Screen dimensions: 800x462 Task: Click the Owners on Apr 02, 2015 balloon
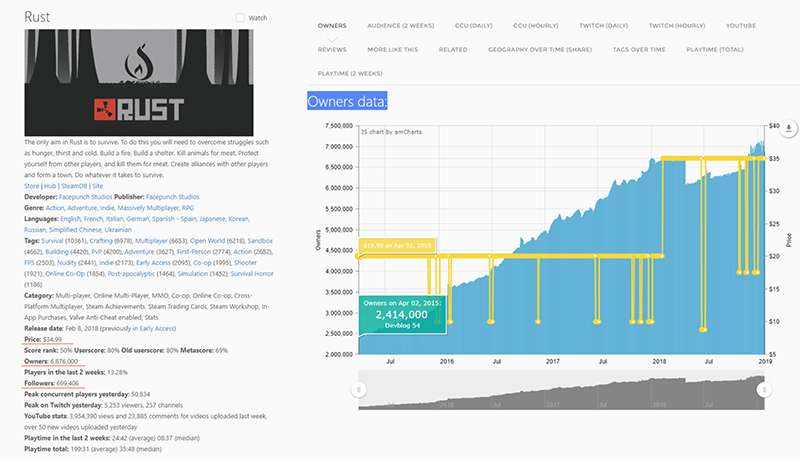pos(403,315)
